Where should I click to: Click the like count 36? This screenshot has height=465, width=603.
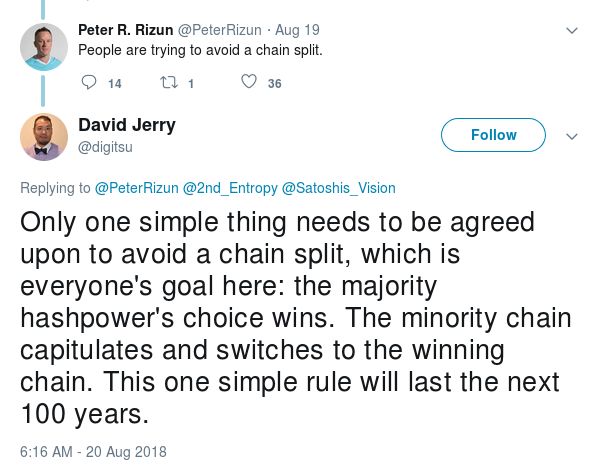[274, 84]
